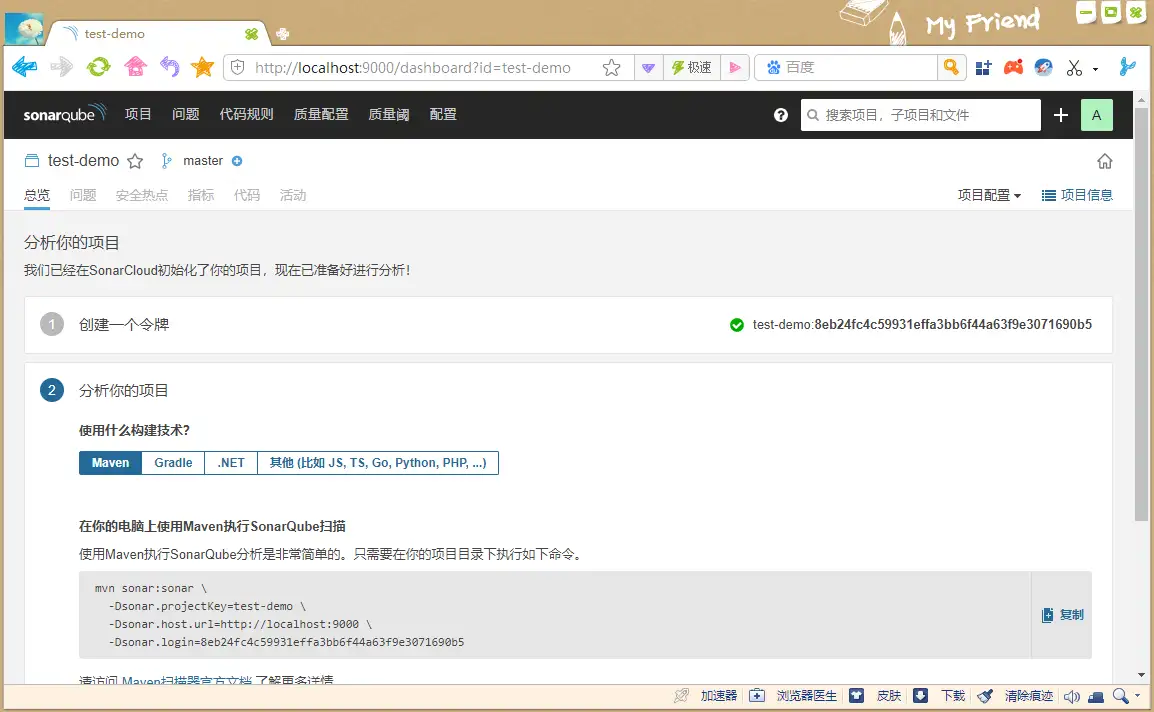
Task: Expand the browser zoom magnifier dropdown
Action: tap(1138, 696)
